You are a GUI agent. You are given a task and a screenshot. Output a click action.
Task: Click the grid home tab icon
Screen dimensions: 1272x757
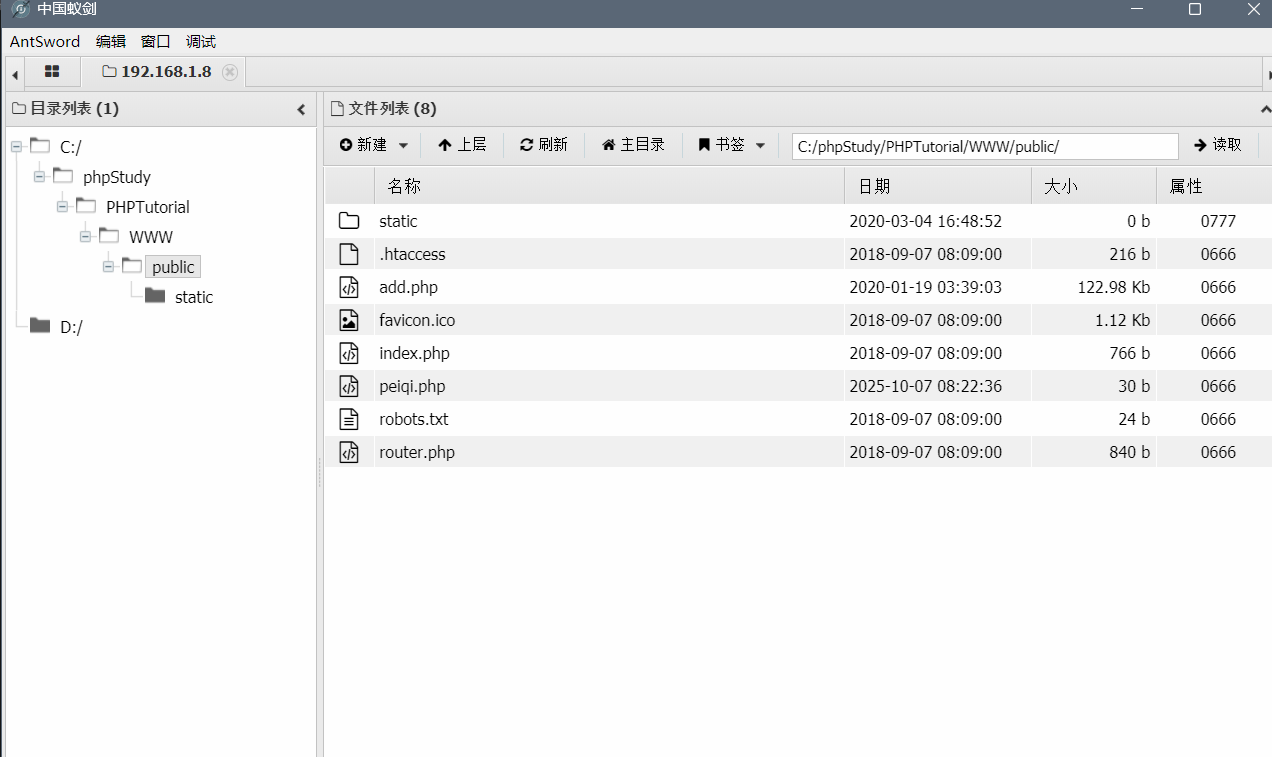click(x=52, y=72)
